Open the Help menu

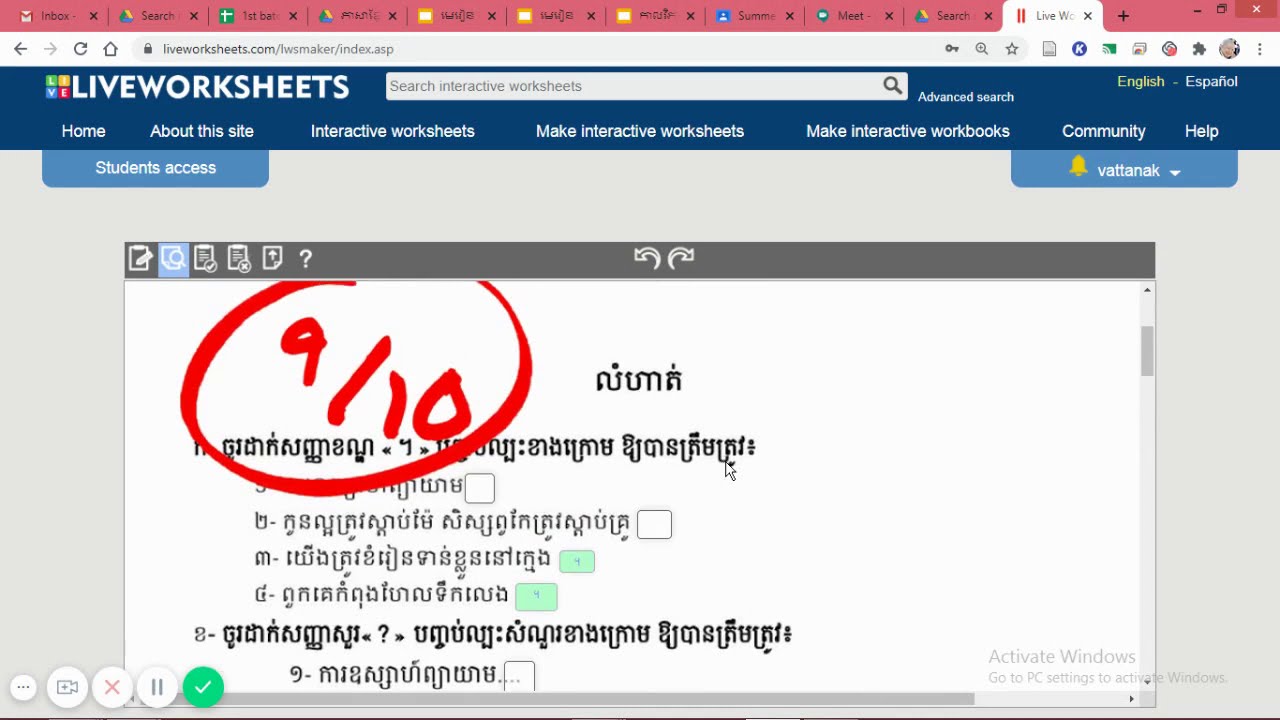pyautogui.click(x=1201, y=131)
